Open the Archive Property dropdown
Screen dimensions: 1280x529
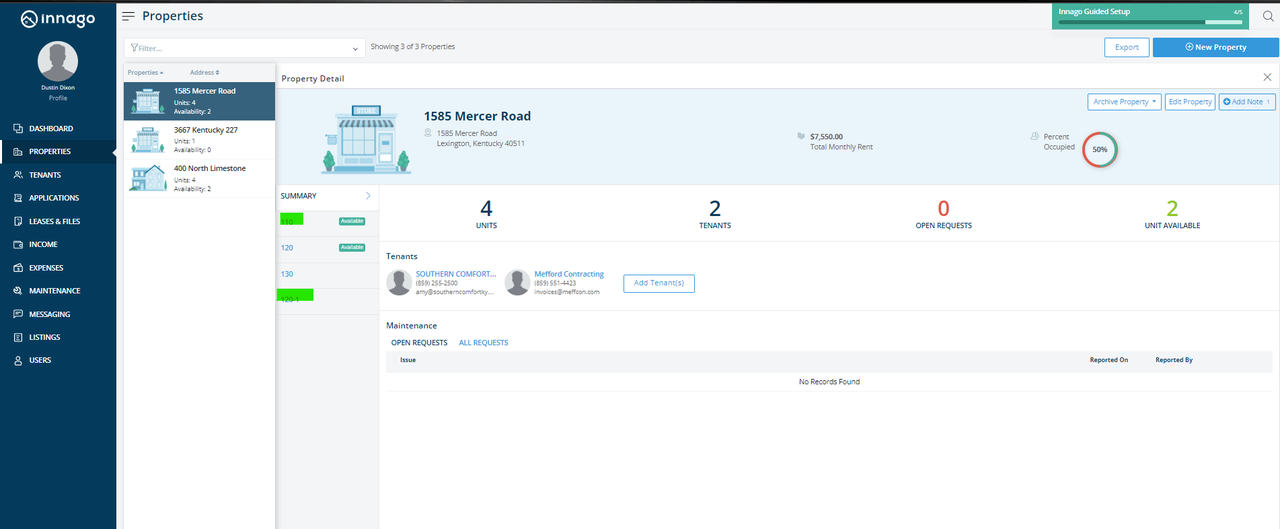point(1124,102)
